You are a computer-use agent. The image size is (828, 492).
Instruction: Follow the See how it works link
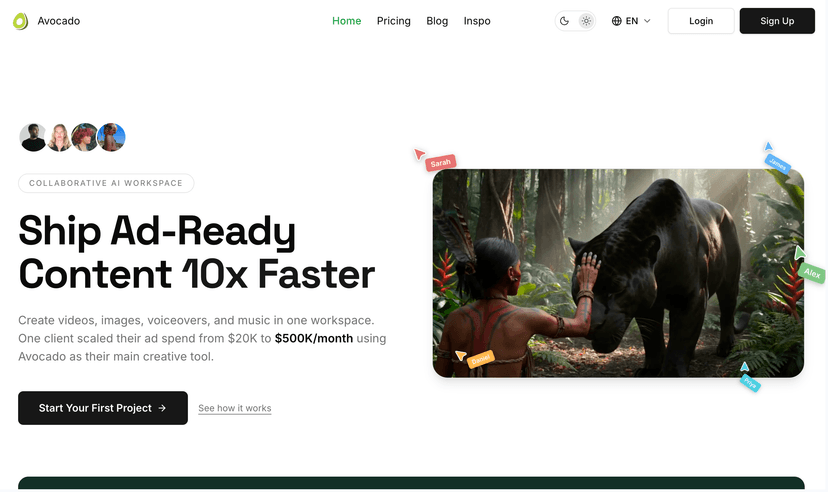tap(235, 408)
